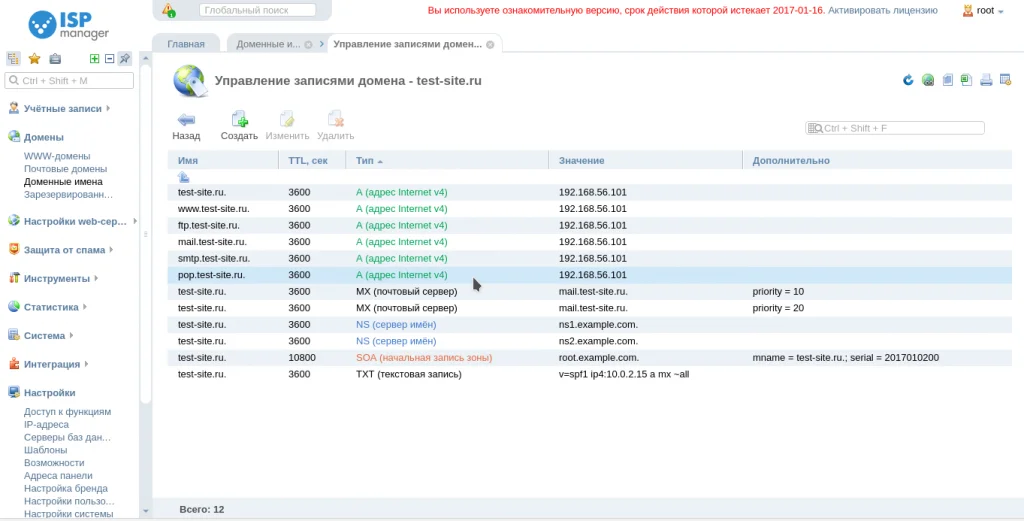Open favorites with the star icon

[34, 59]
